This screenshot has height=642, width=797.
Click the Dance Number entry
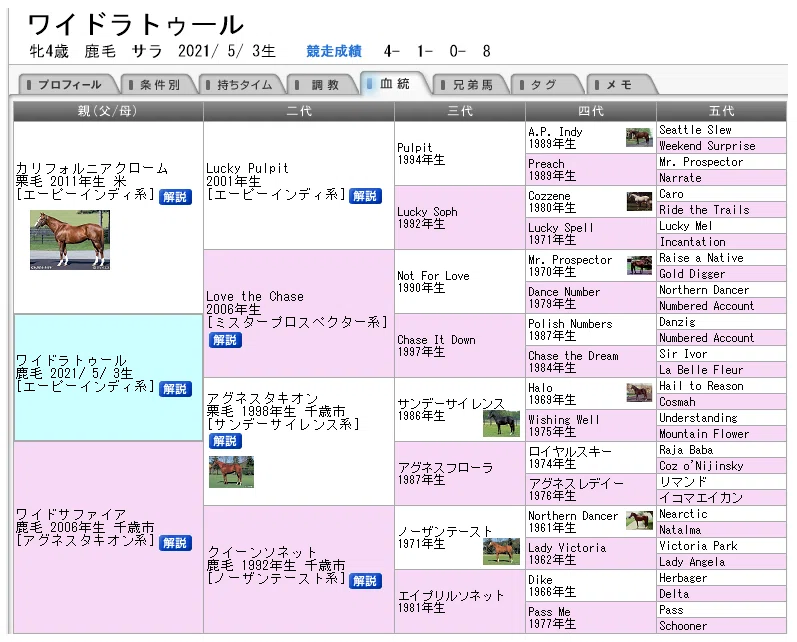point(591,297)
